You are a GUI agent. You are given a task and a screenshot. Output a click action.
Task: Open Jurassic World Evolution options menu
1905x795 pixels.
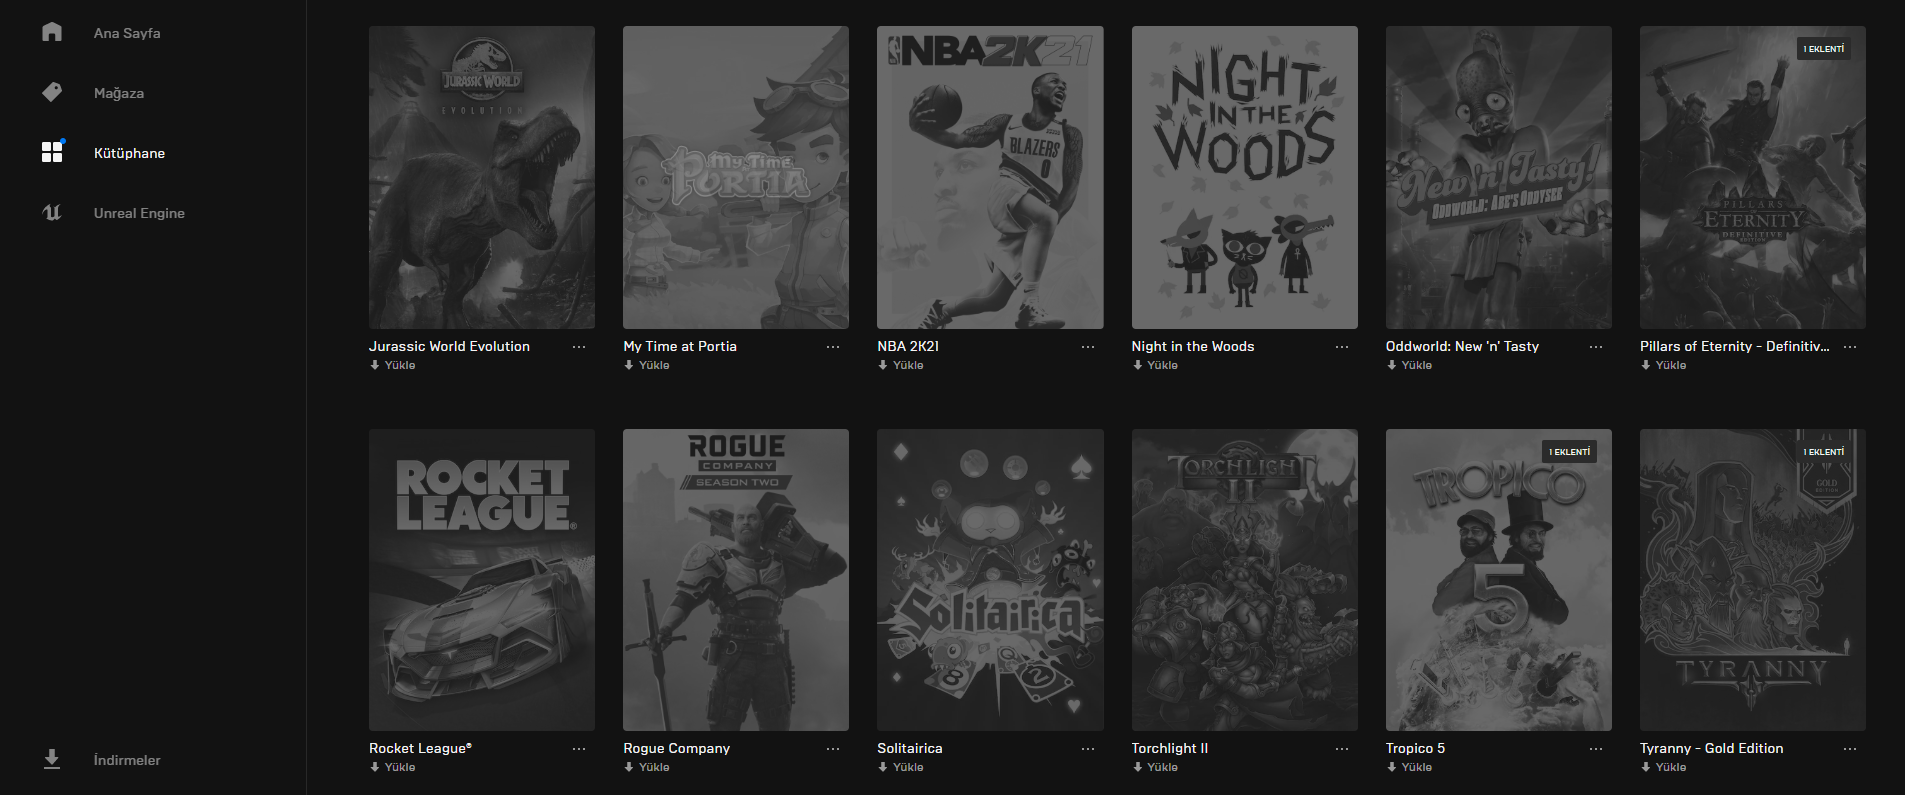pos(579,347)
